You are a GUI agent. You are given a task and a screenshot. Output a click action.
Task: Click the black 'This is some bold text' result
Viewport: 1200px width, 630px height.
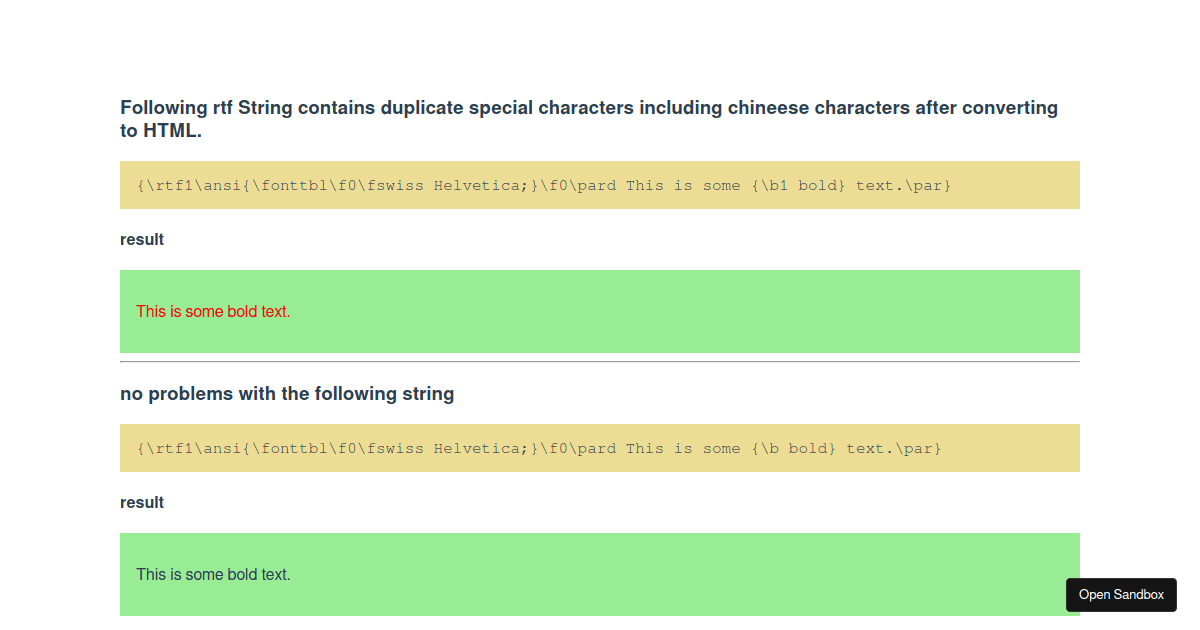pos(213,574)
